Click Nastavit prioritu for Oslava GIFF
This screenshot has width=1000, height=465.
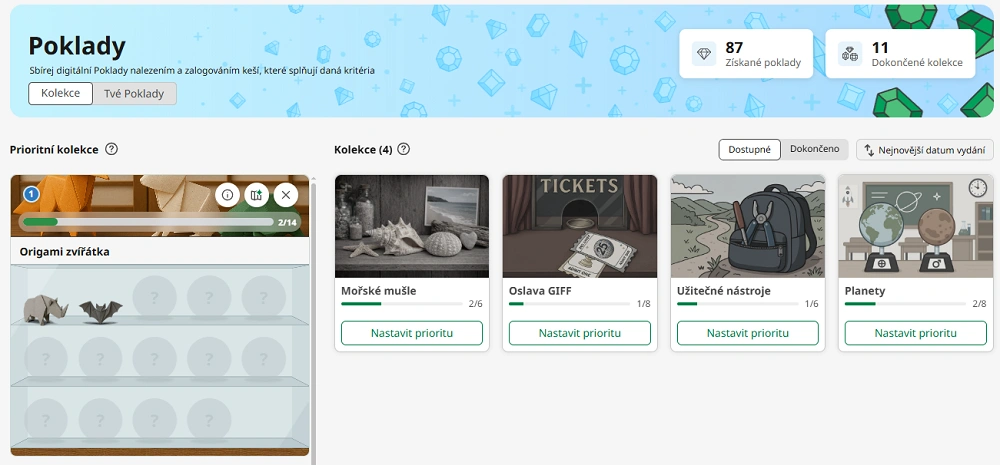(580, 333)
